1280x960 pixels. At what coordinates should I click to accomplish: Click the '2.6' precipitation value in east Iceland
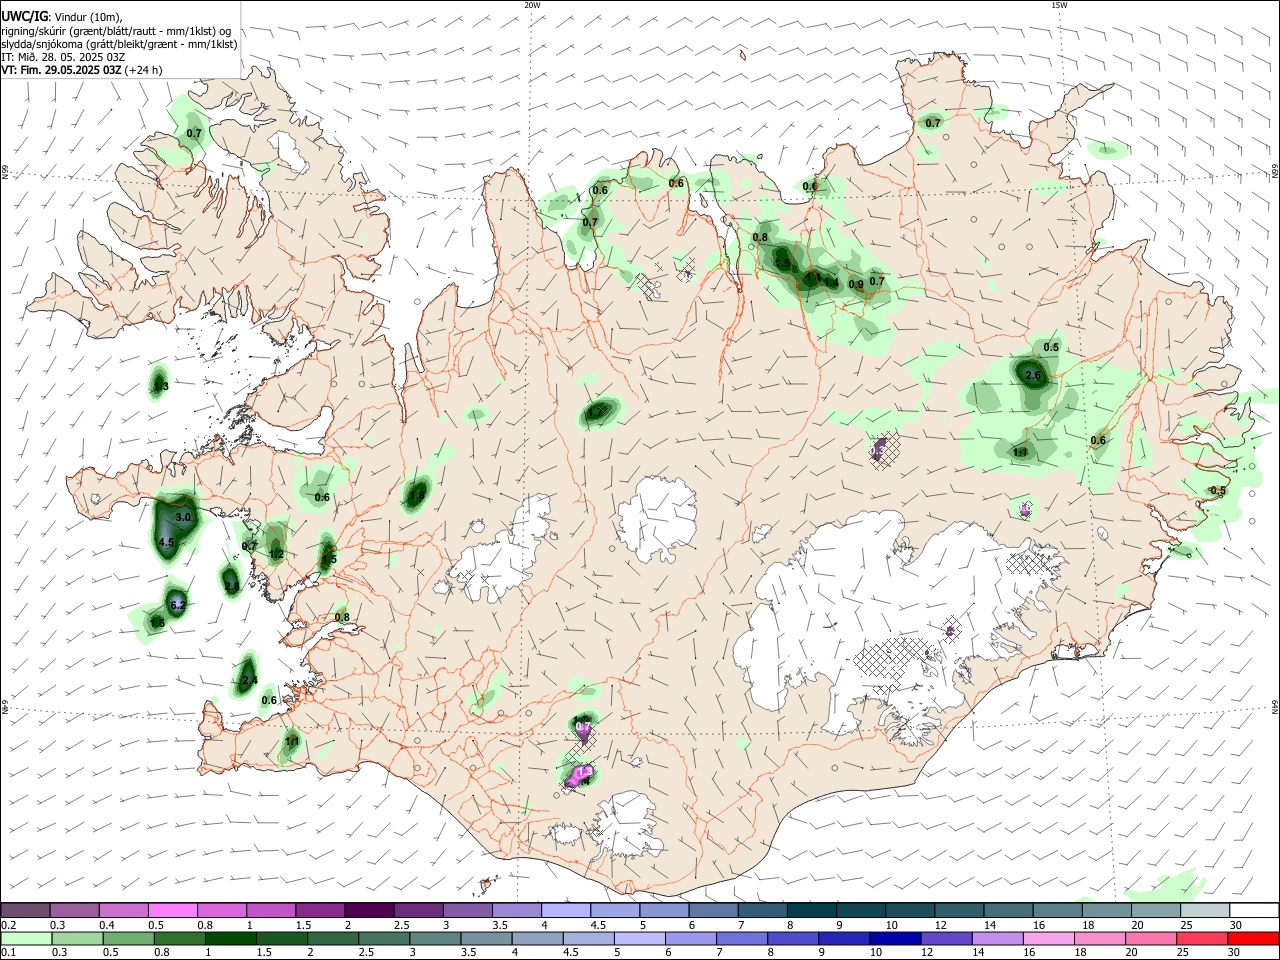1034,376
